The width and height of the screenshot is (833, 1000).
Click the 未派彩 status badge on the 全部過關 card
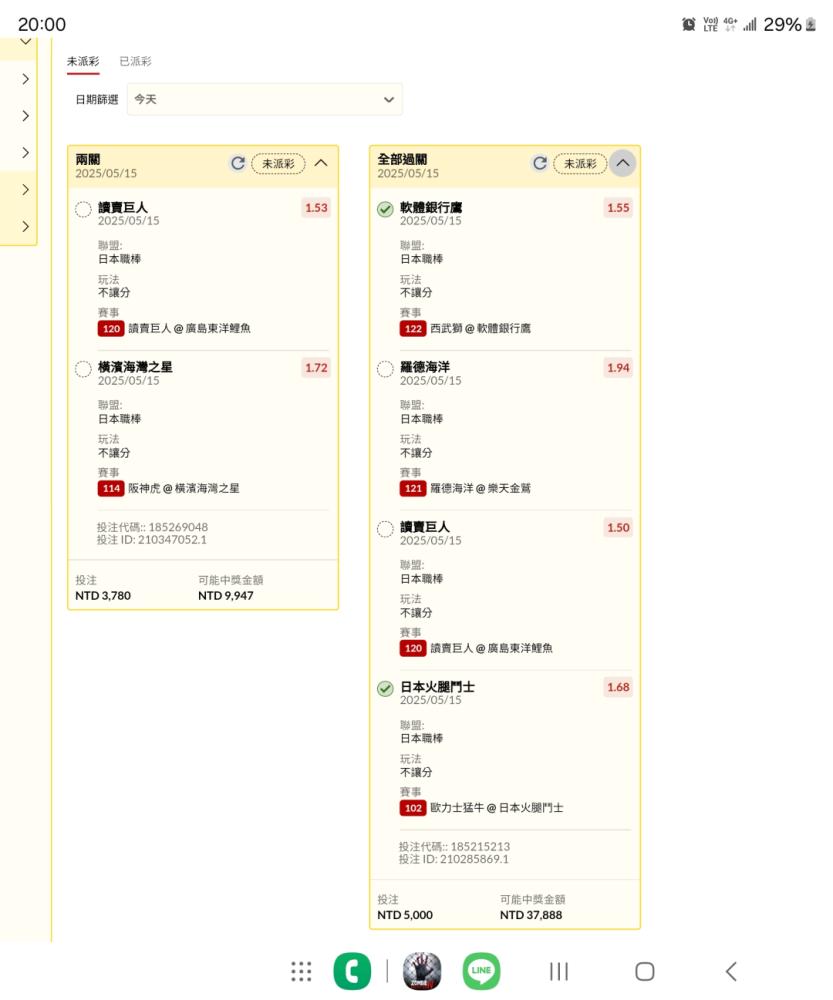(580, 164)
